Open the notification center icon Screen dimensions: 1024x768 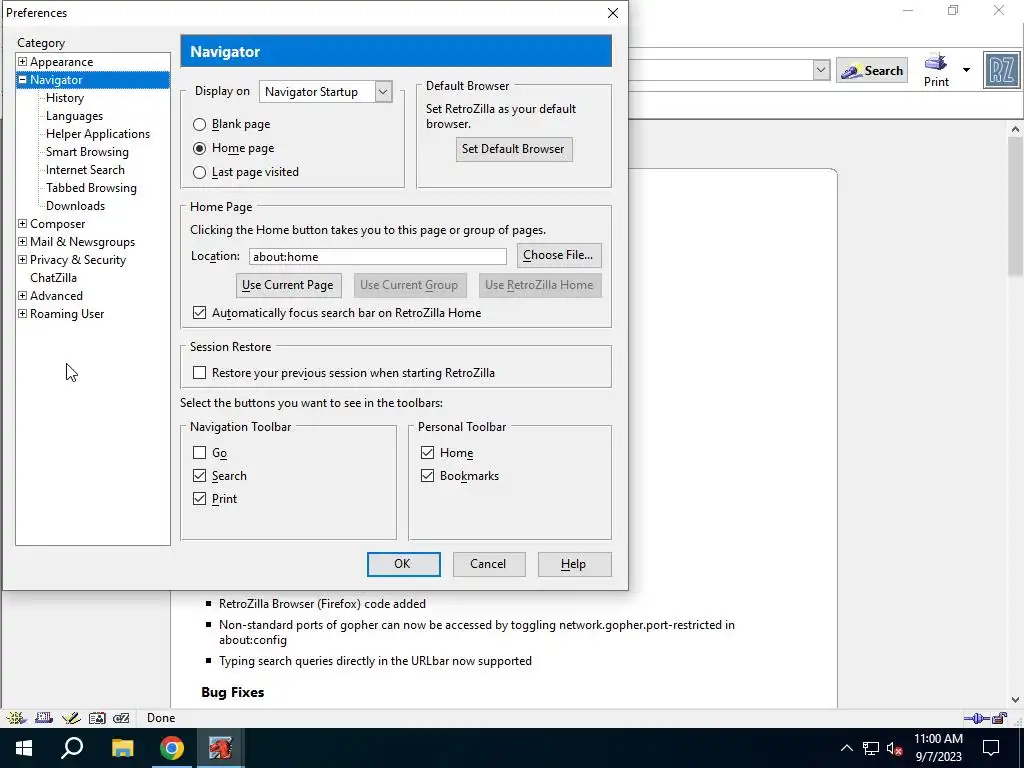click(x=991, y=748)
